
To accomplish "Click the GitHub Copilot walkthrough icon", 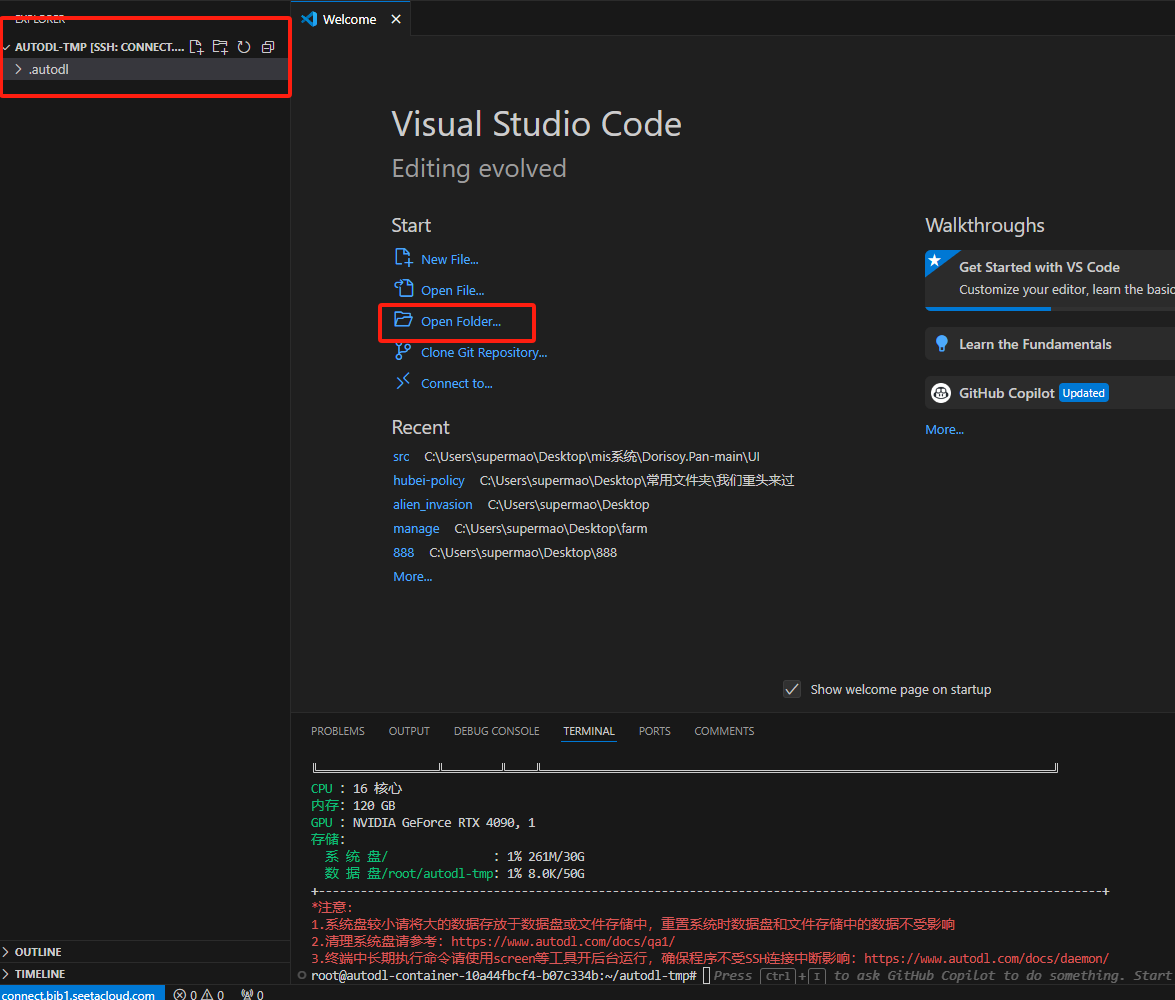I will click(941, 393).
